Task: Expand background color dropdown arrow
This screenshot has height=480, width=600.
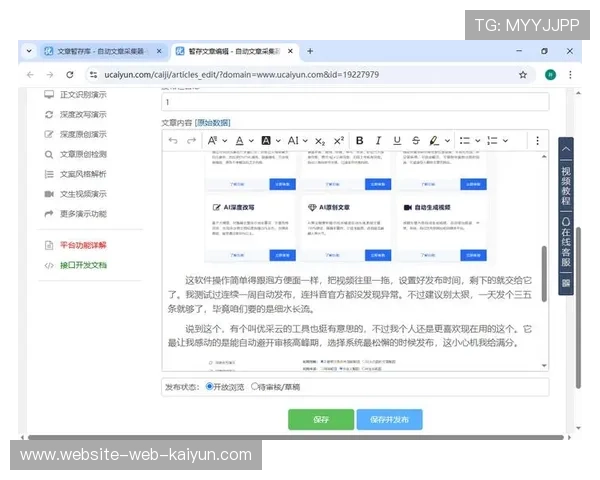Action: 278,141
